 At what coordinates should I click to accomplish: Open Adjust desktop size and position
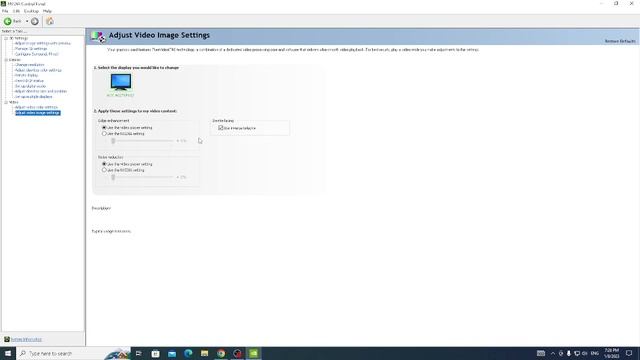[x=41, y=91]
